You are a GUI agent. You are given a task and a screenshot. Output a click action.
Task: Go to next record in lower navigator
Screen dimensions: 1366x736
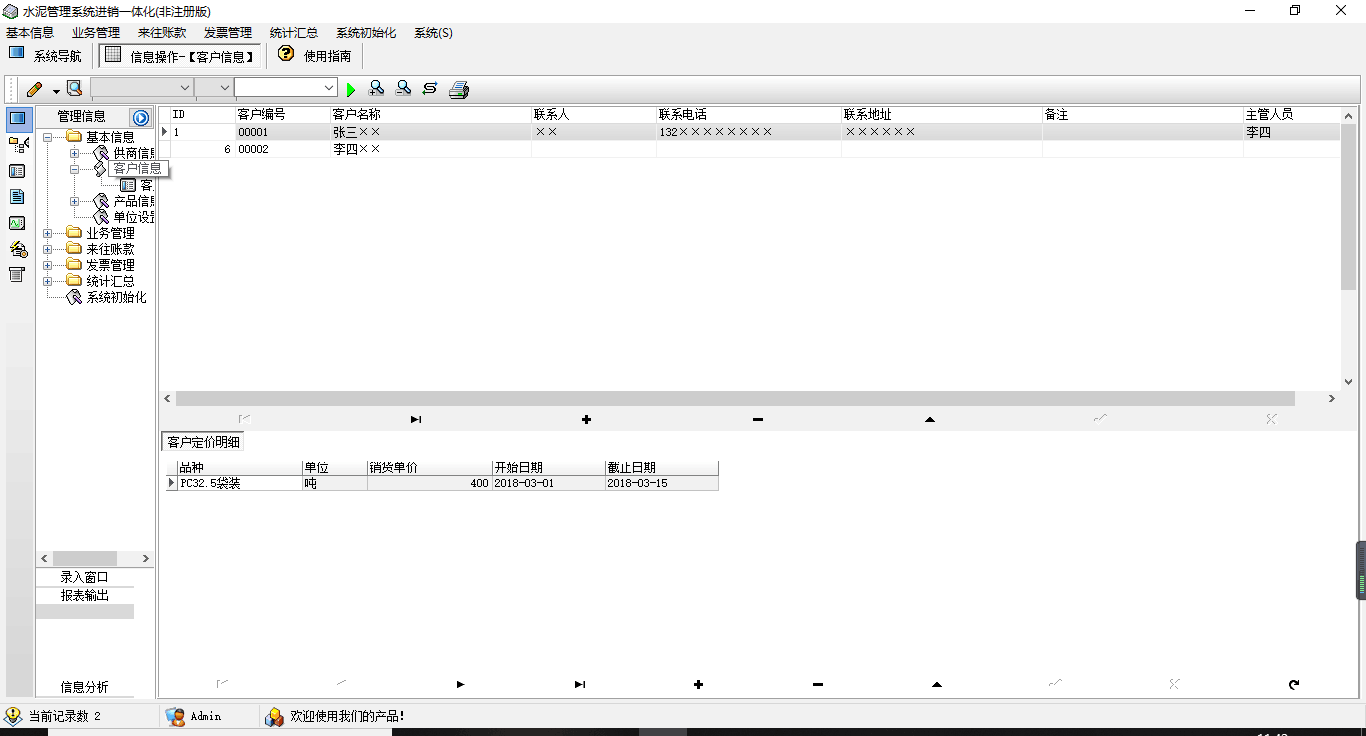pos(460,685)
